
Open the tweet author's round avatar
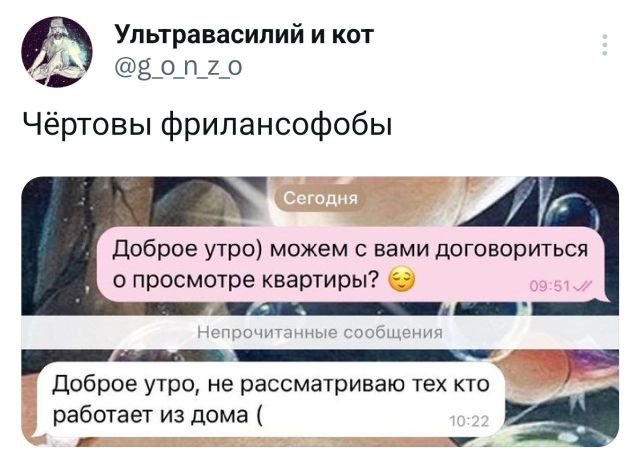pyautogui.click(x=56, y=51)
